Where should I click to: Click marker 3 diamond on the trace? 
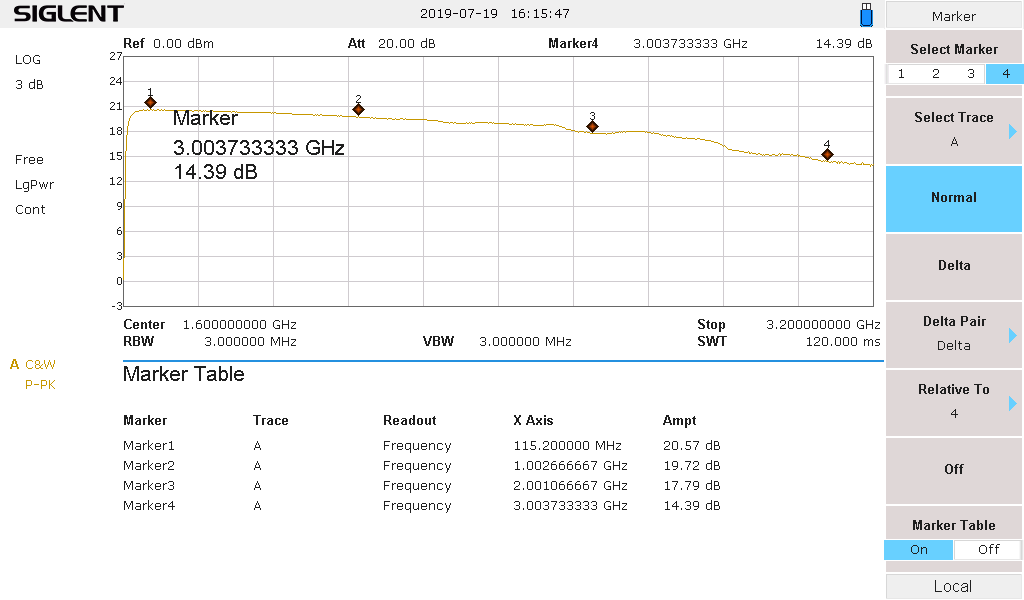pos(592,127)
